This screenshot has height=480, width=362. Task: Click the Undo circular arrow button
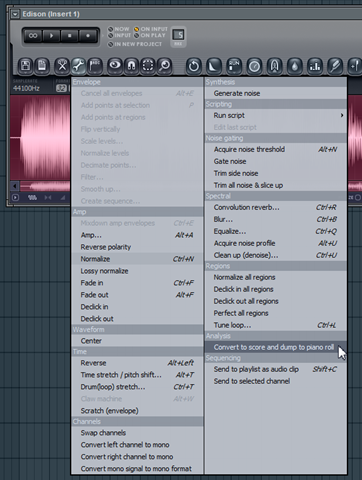[194, 66]
